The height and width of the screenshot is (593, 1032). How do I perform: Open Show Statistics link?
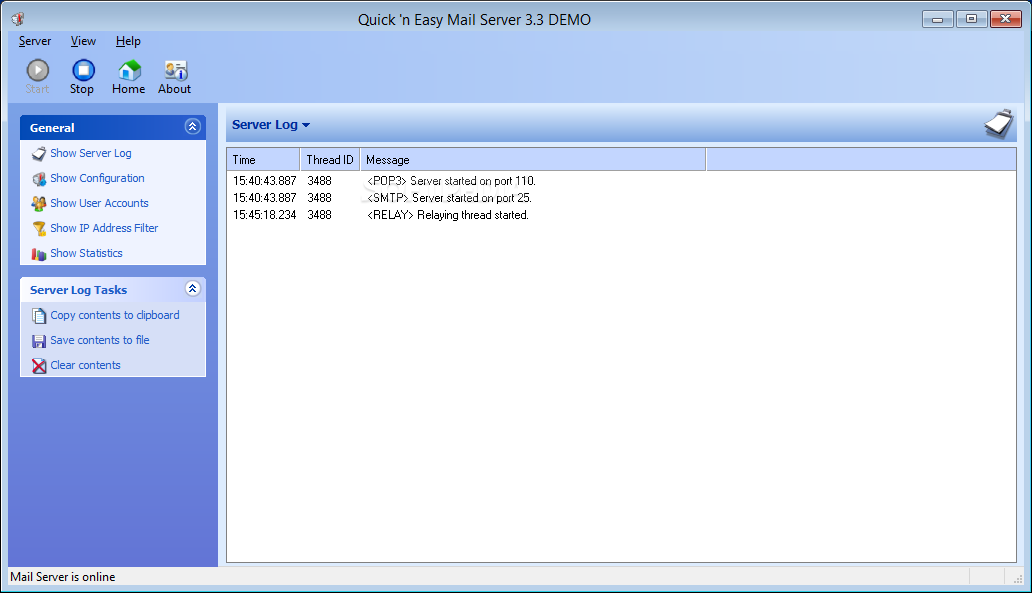coord(86,253)
